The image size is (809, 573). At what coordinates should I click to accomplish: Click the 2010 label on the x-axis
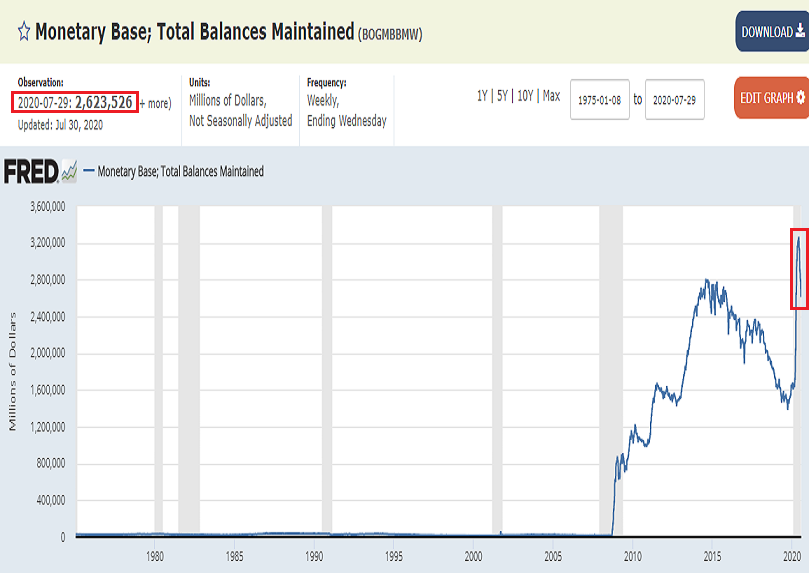coord(632,557)
